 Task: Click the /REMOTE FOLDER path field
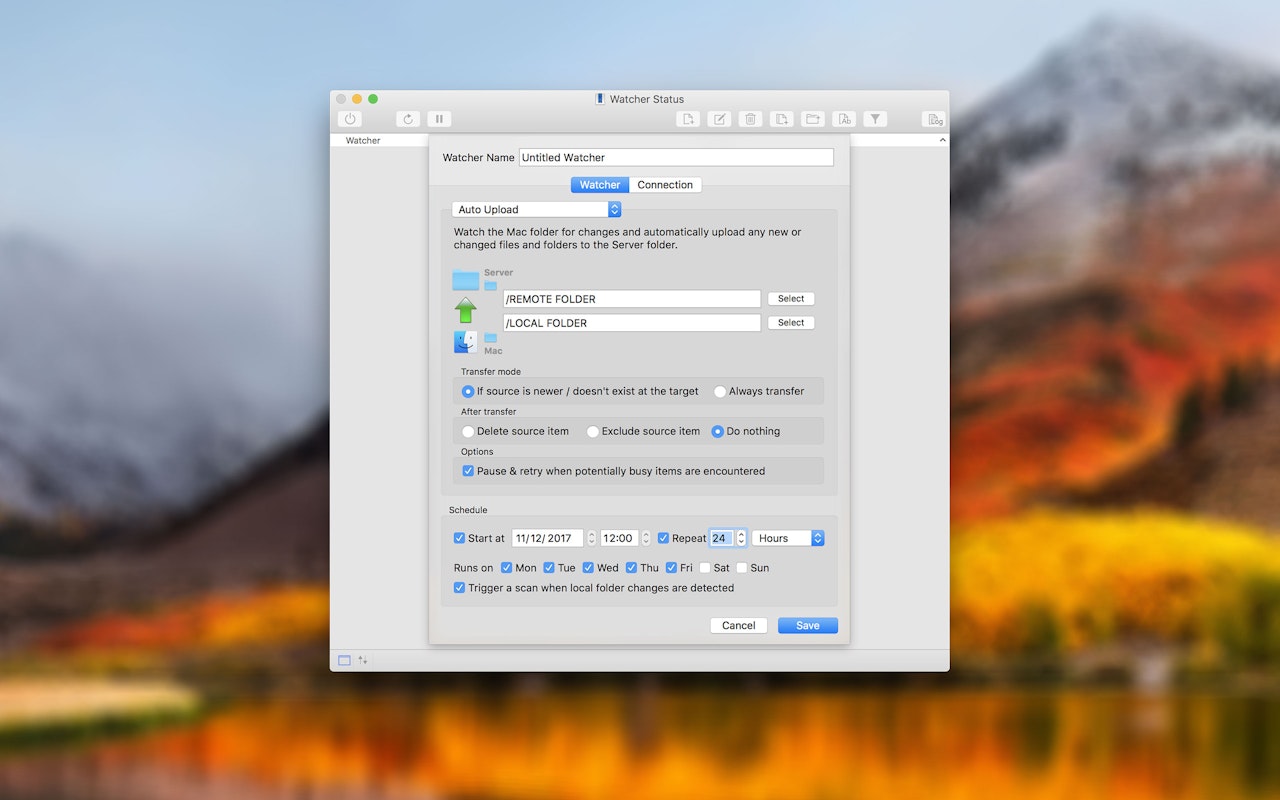[x=632, y=299]
